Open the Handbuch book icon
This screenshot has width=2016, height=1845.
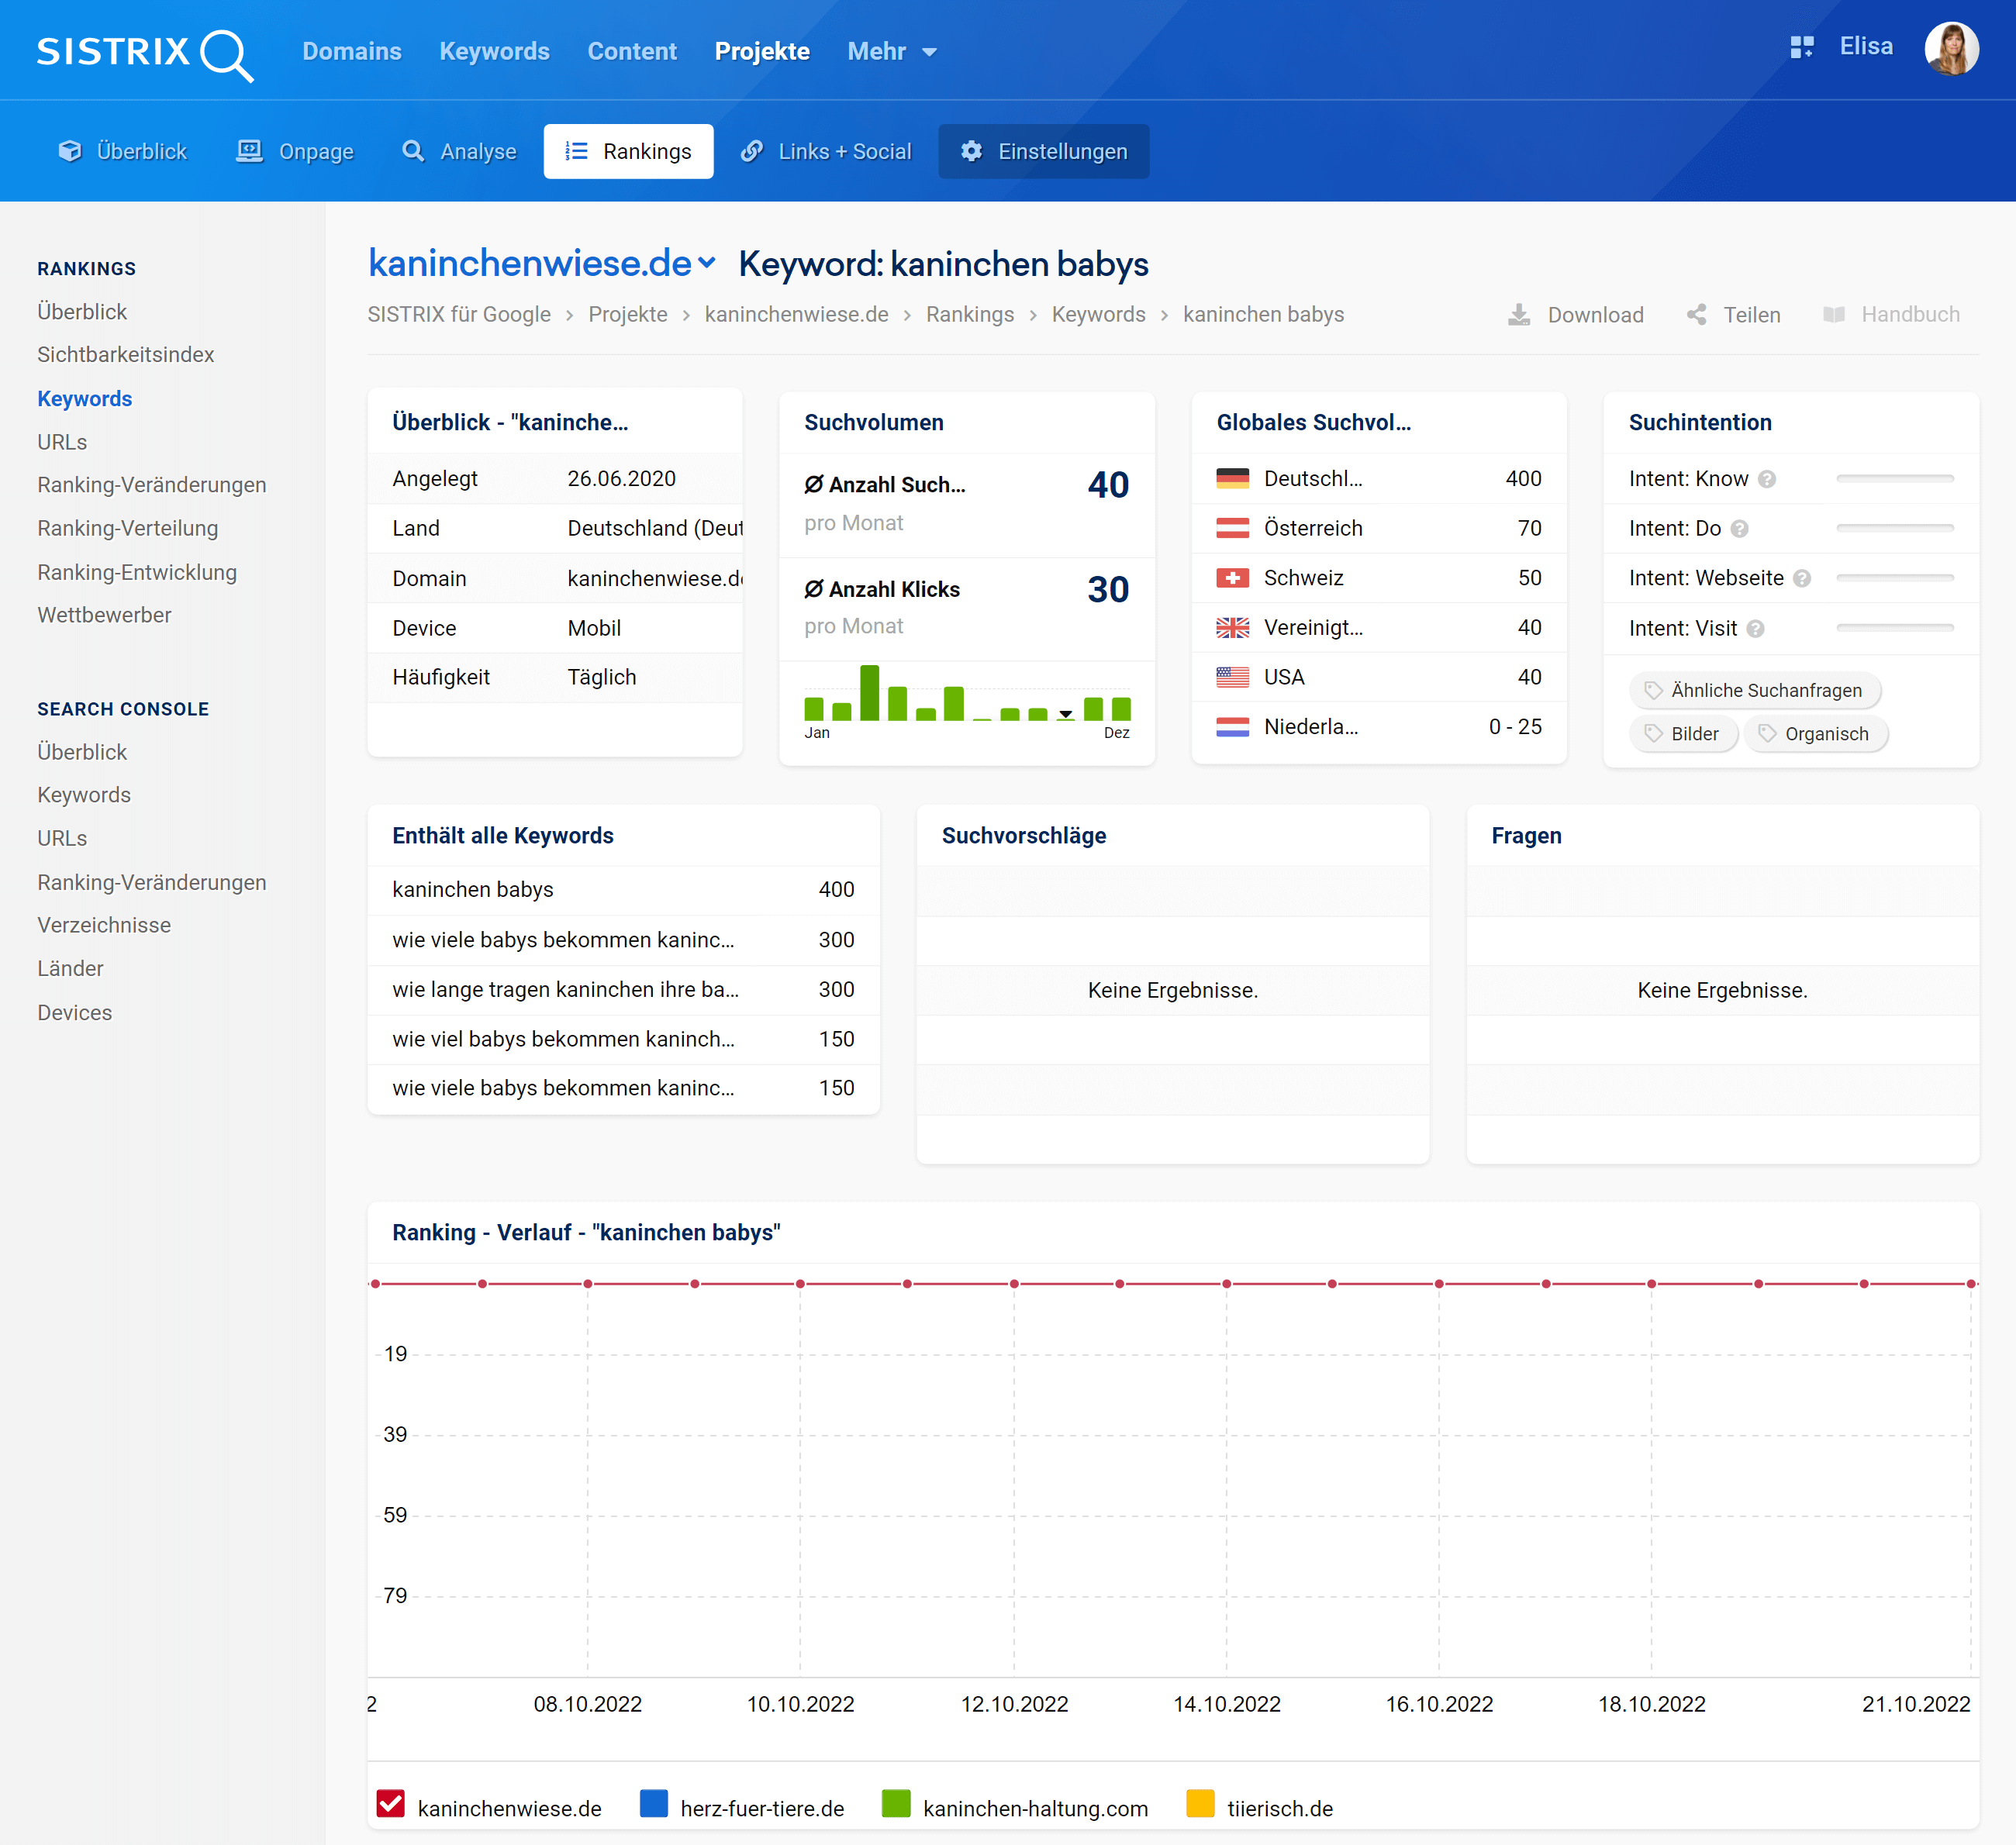1834,315
